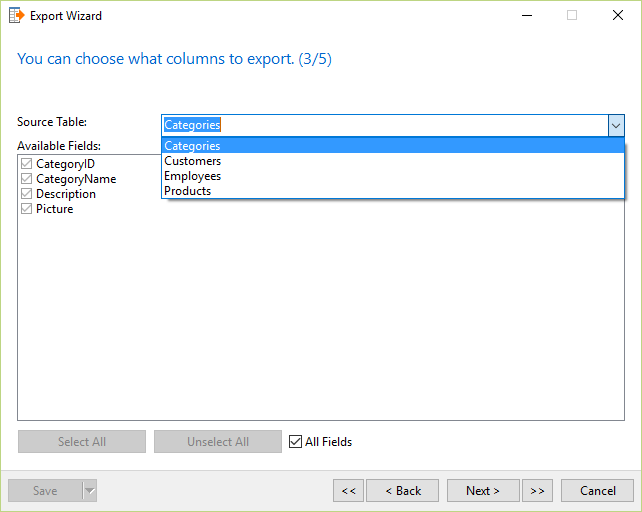Click the Export Wizard title bar icon
This screenshot has width=642, height=512.
pos(16,16)
